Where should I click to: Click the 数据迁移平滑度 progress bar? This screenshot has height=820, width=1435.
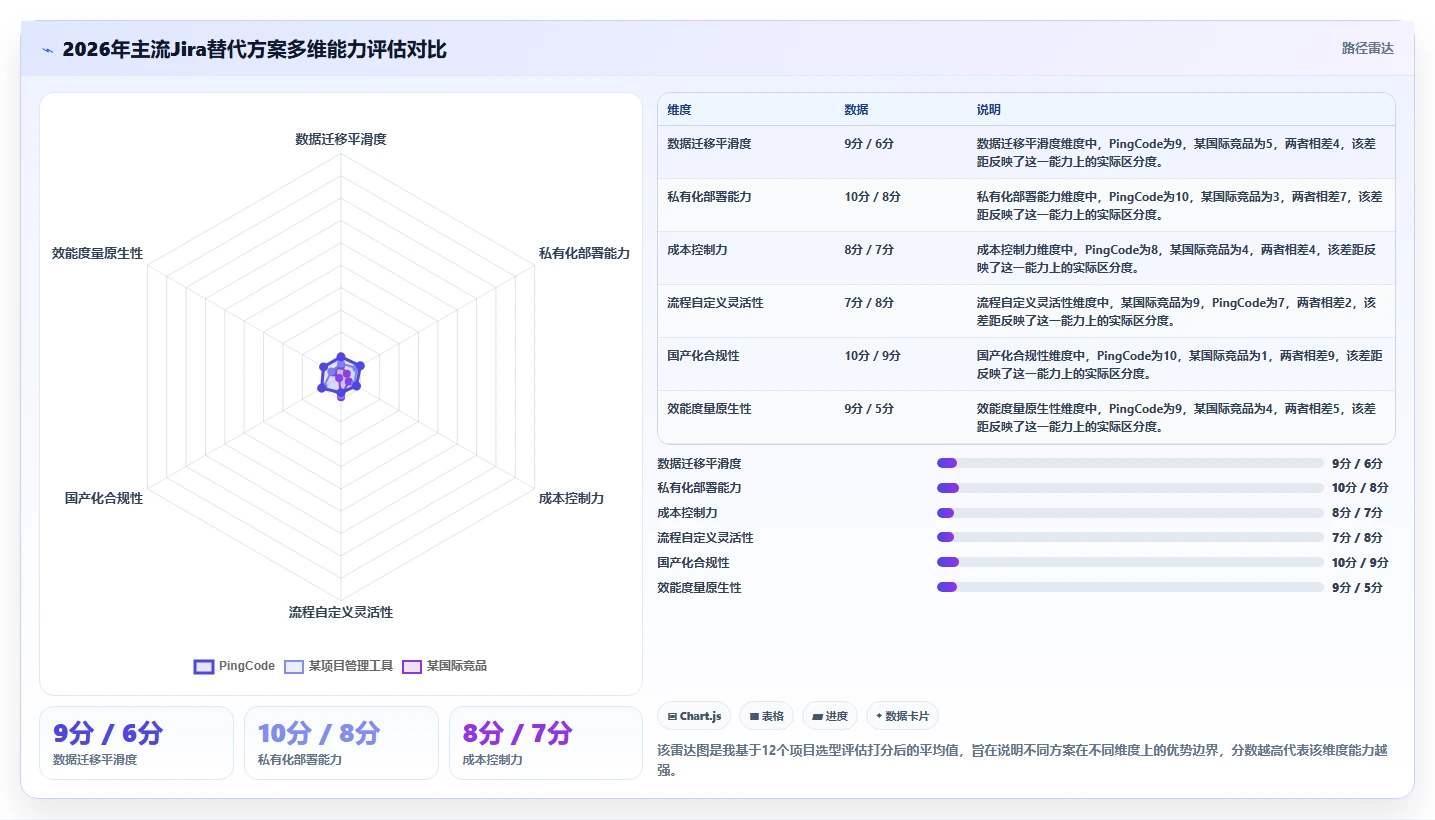pyautogui.click(x=1130, y=463)
